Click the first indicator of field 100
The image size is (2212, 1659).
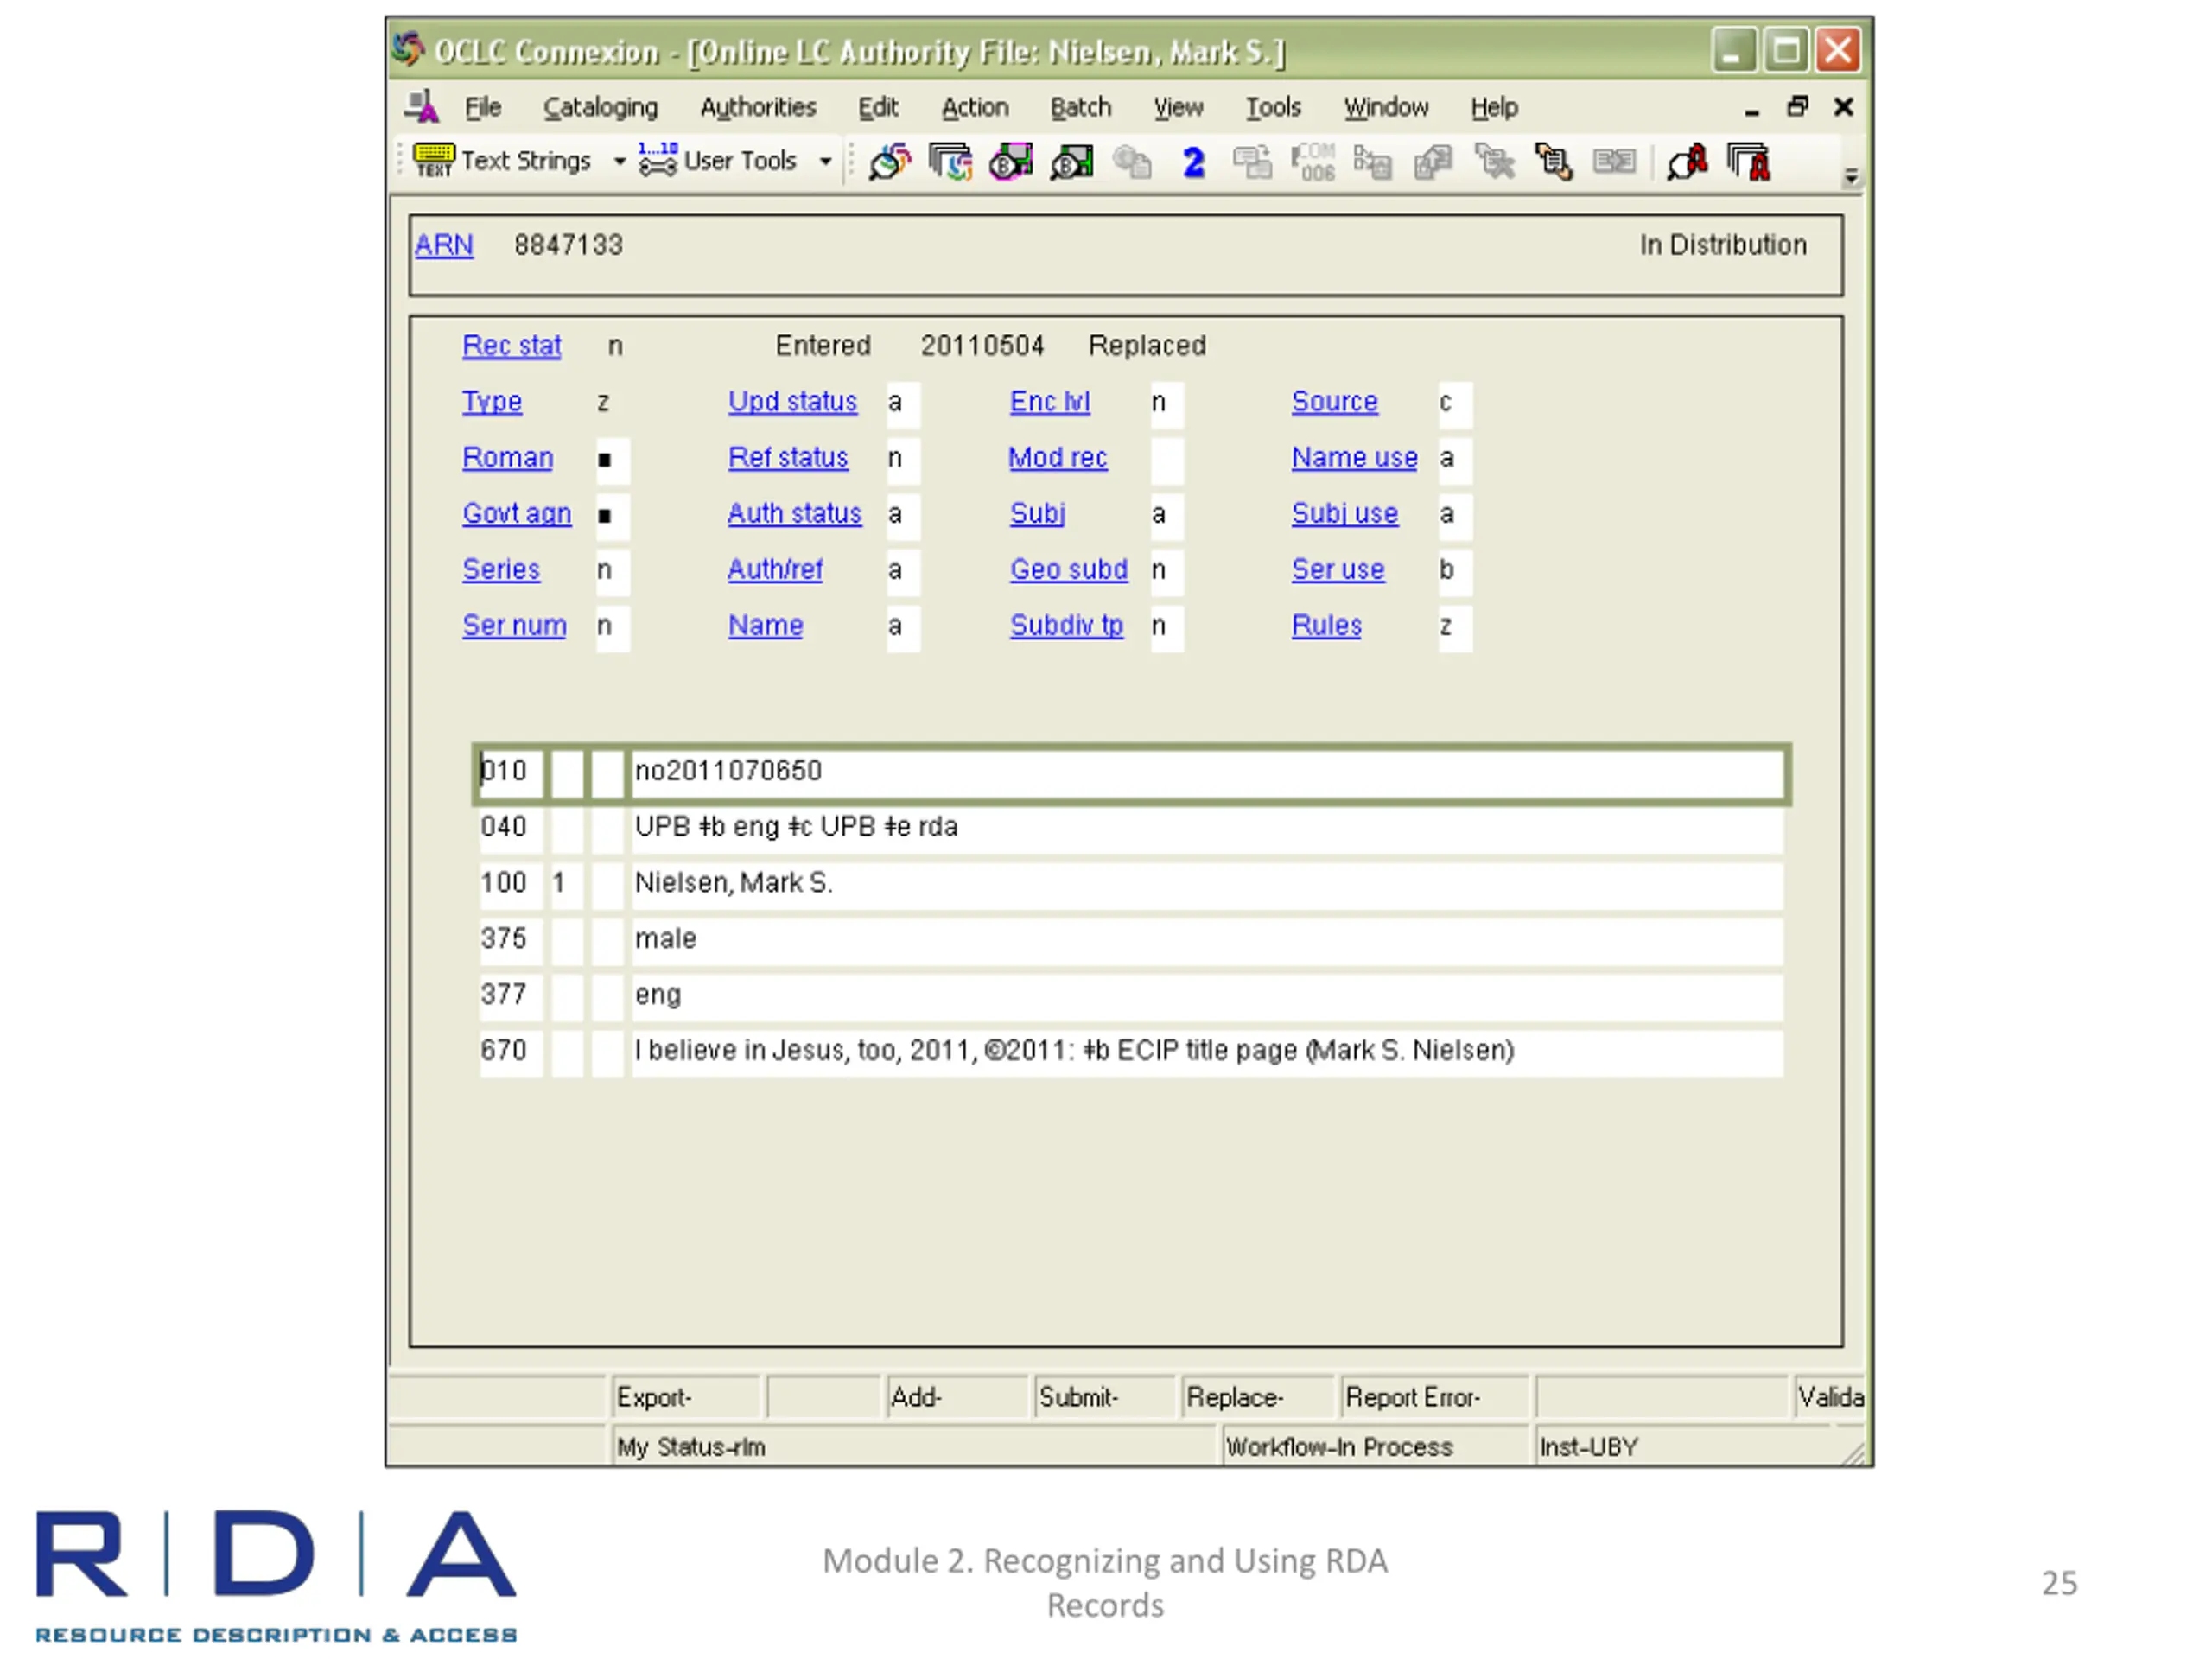(x=567, y=884)
